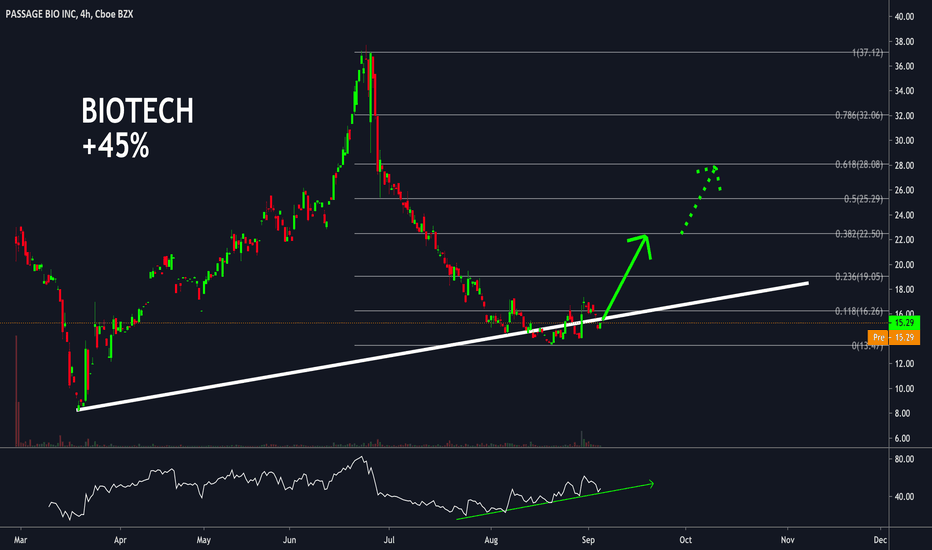Click the Sep label on time axis
The image size is (932, 550).
tap(588, 540)
